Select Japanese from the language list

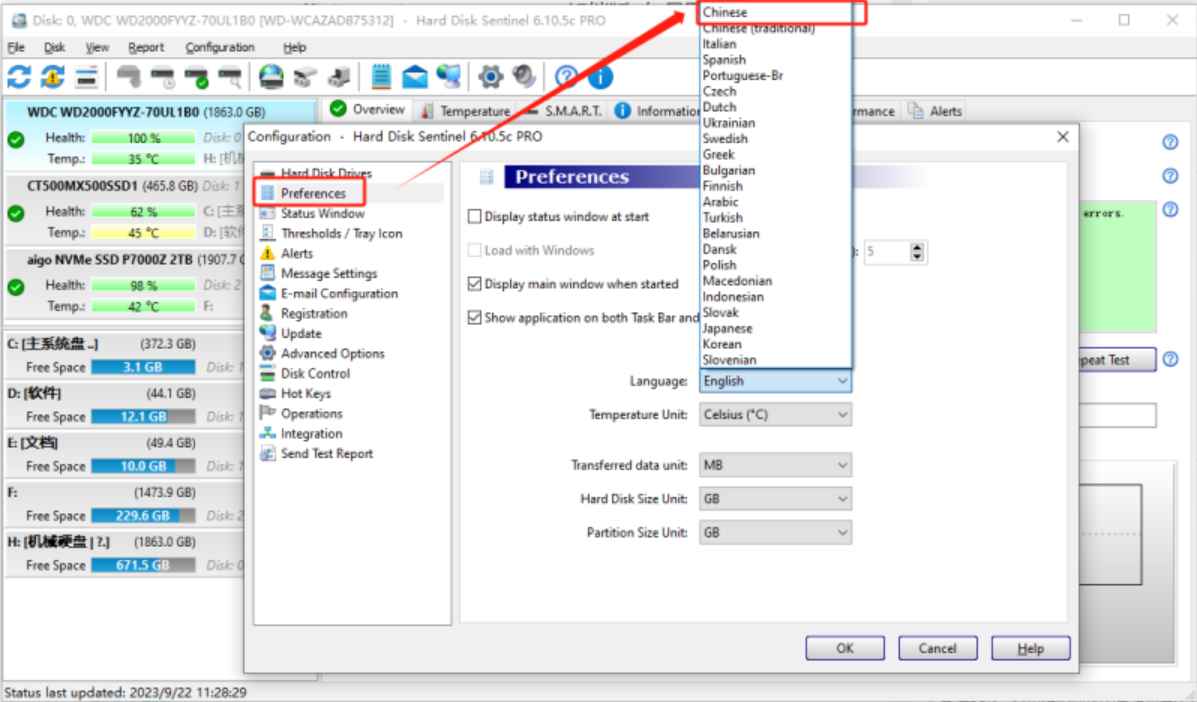point(730,328)
